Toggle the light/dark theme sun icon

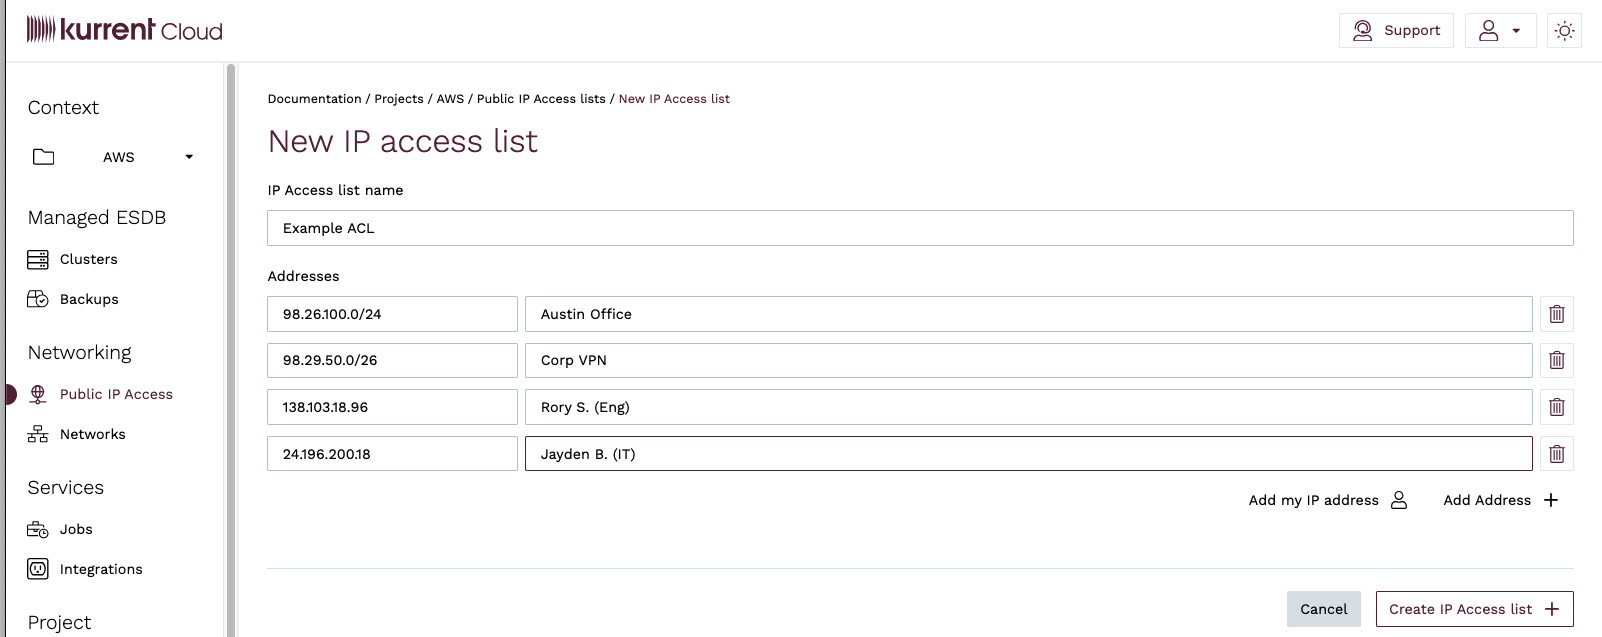1564,31
